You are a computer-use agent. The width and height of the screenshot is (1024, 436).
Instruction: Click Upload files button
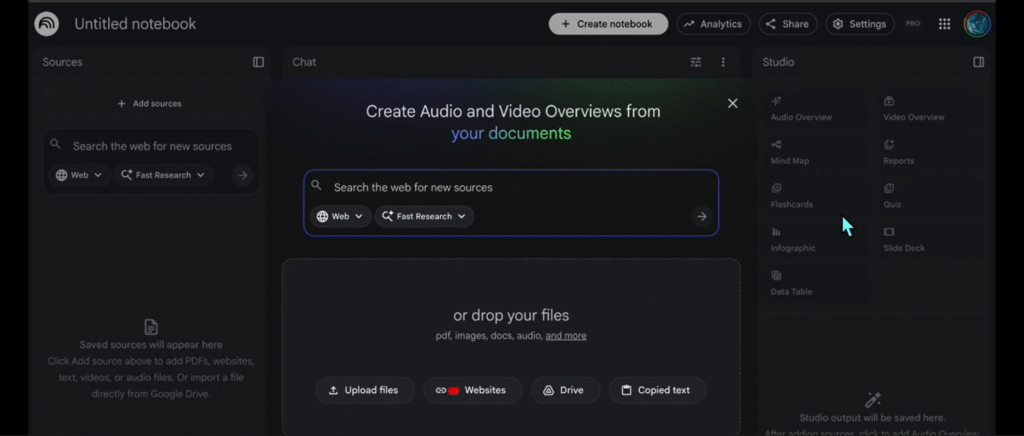pos(363,390)
